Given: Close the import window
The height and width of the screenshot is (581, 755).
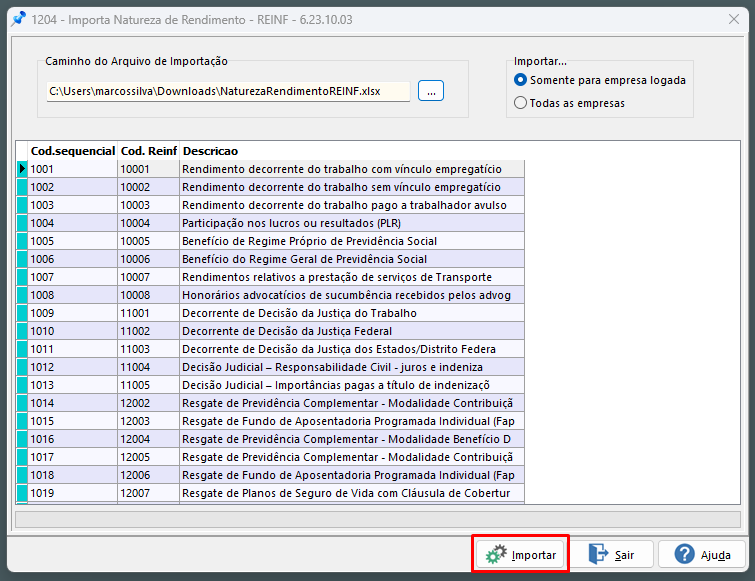Looking at the screenshot, I should [734, 19].
